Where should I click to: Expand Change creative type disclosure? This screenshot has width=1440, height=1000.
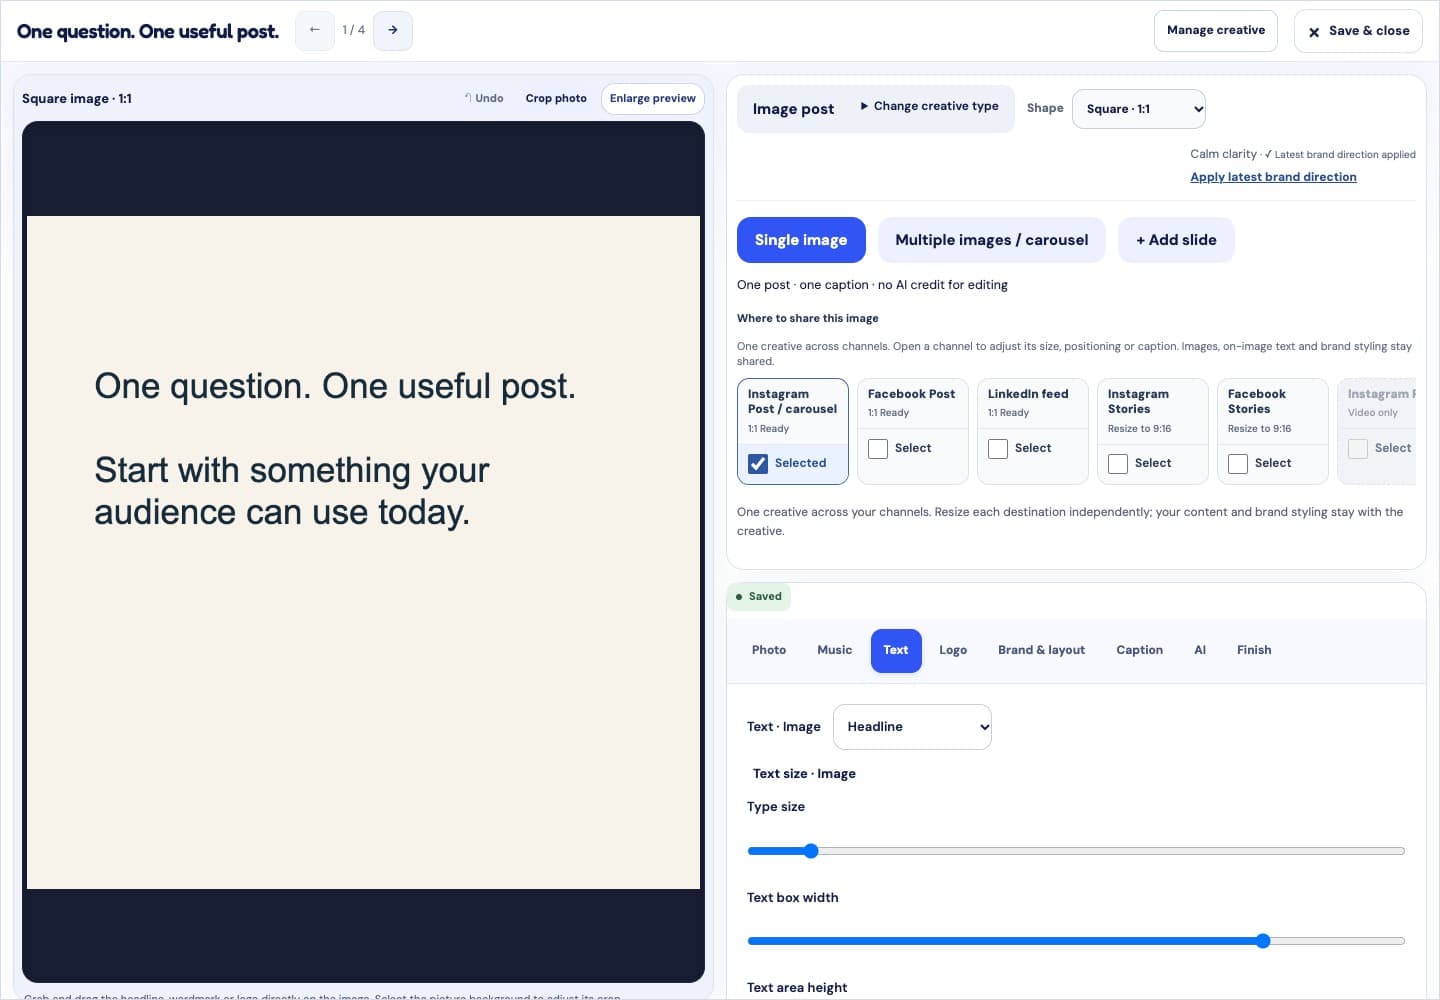point(929,106)
